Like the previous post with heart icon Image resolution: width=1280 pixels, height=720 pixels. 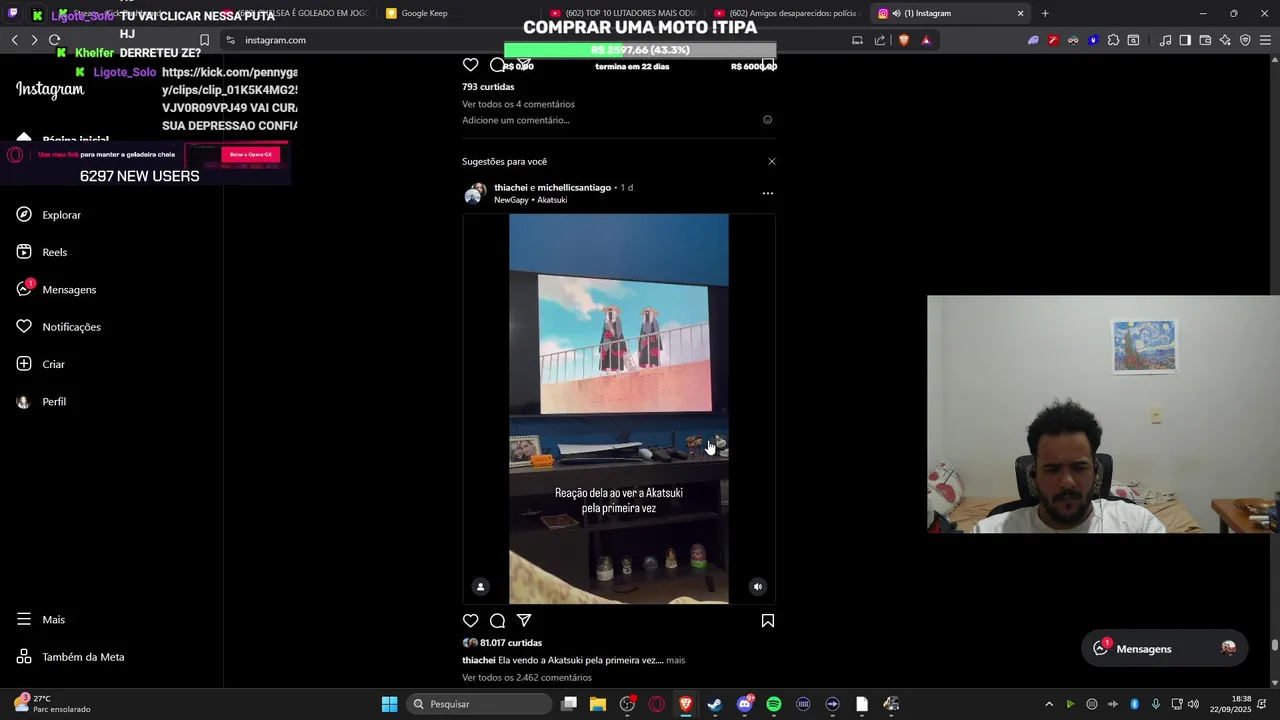[x=471, y=65]
